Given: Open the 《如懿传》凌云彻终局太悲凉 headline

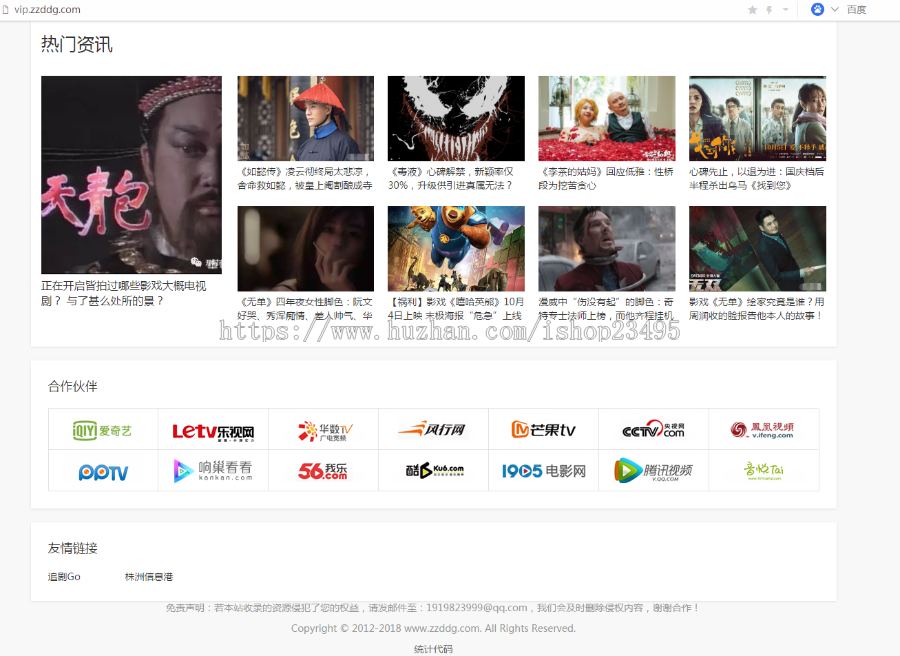Looking at the screenshot, I should (305, 178).
